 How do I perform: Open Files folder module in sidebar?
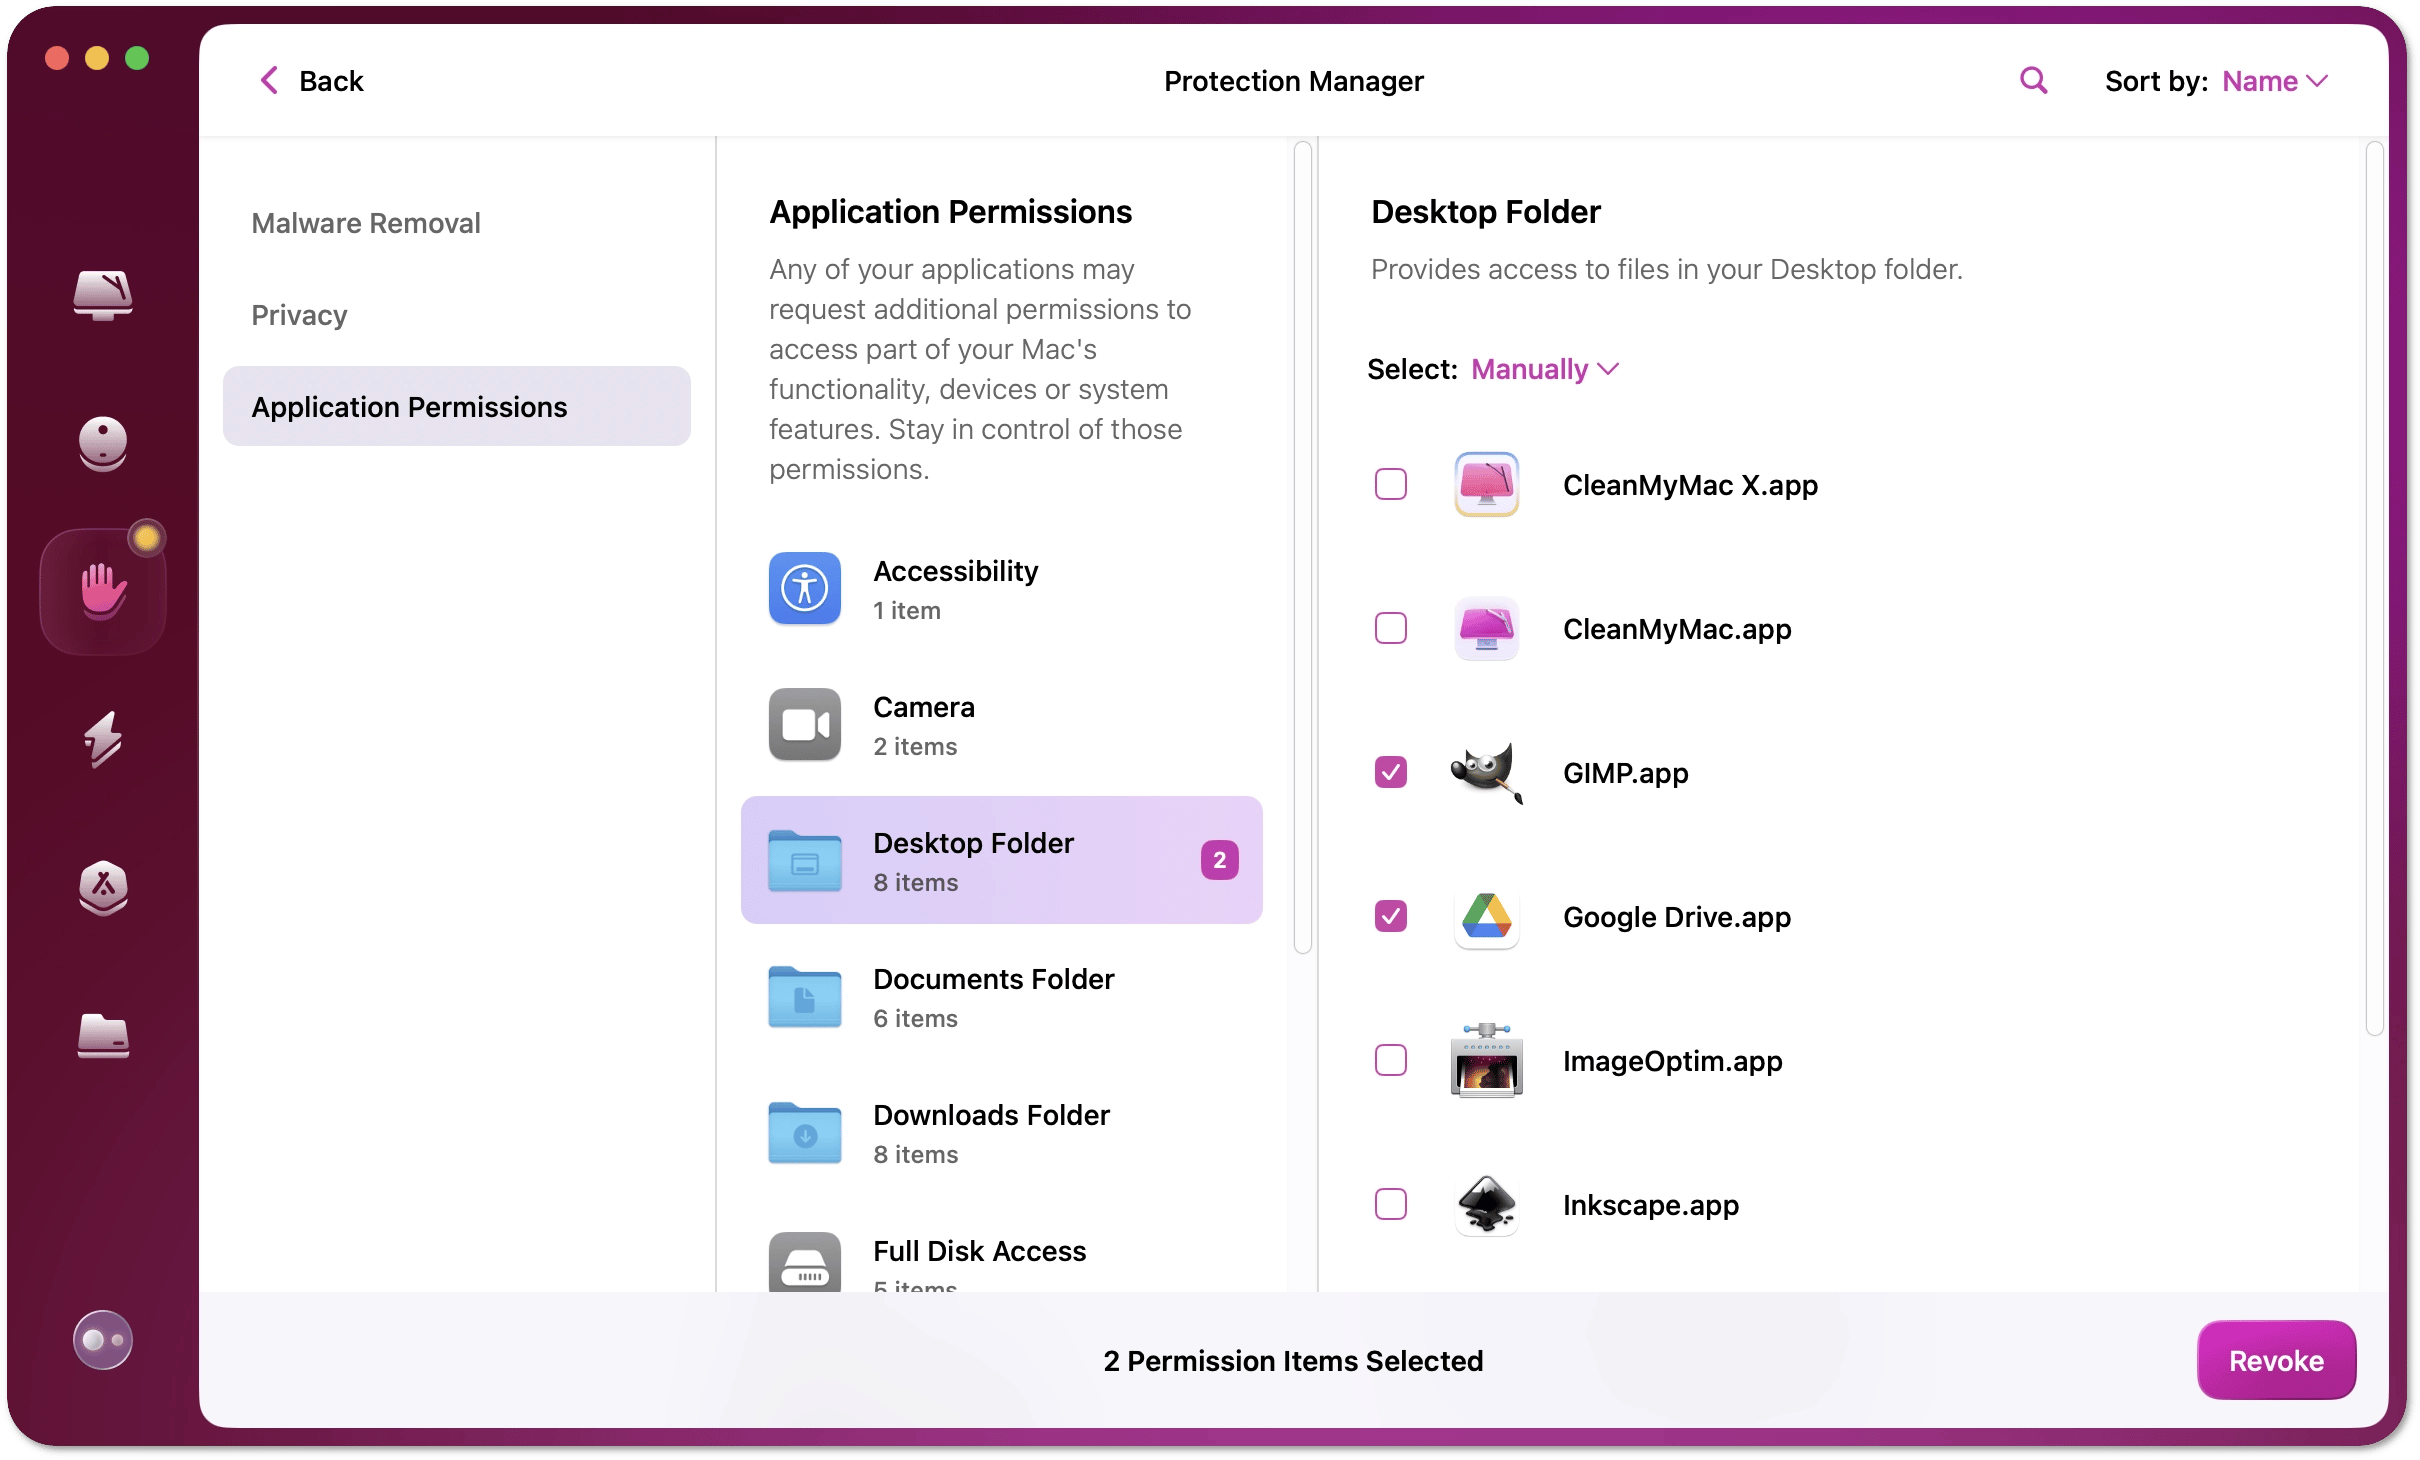tap(103, 1035)
